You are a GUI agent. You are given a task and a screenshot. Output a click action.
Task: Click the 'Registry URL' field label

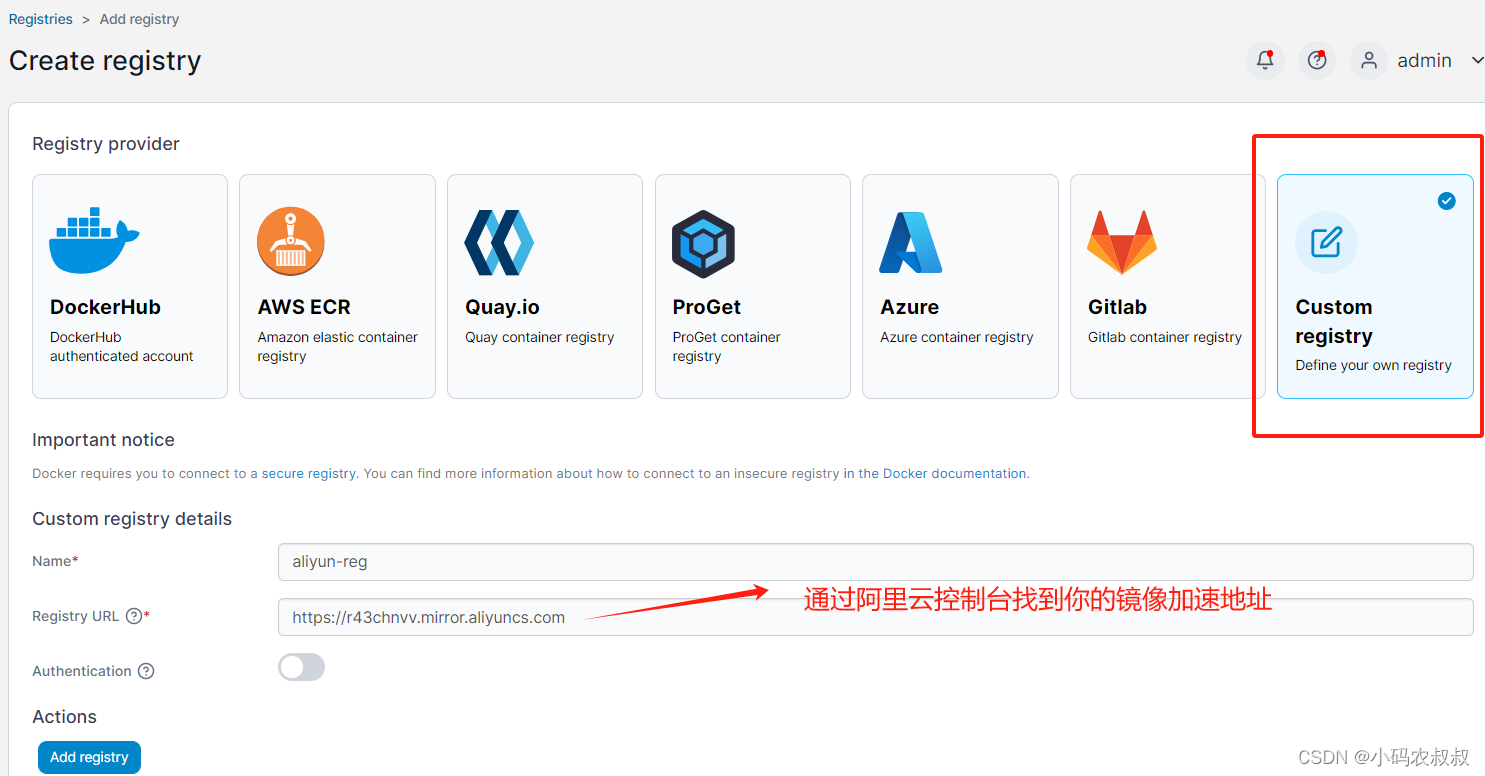coord(76,616)
